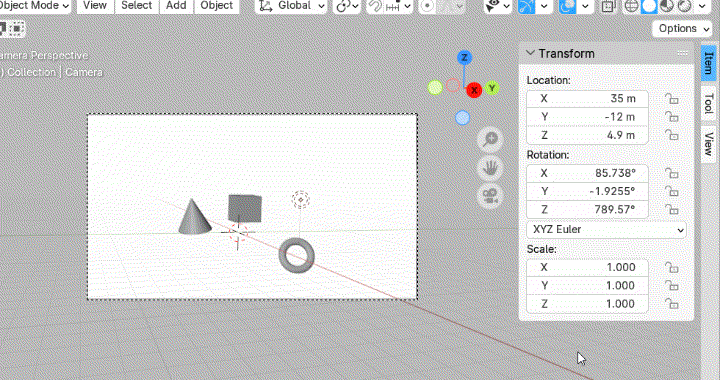Click the zoom magnifier viewport icon
Screen dimensions: 720x380
490,140
